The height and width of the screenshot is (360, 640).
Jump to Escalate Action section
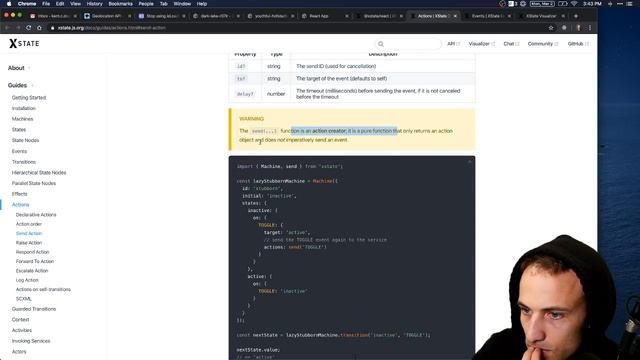[x=32, y=271]
